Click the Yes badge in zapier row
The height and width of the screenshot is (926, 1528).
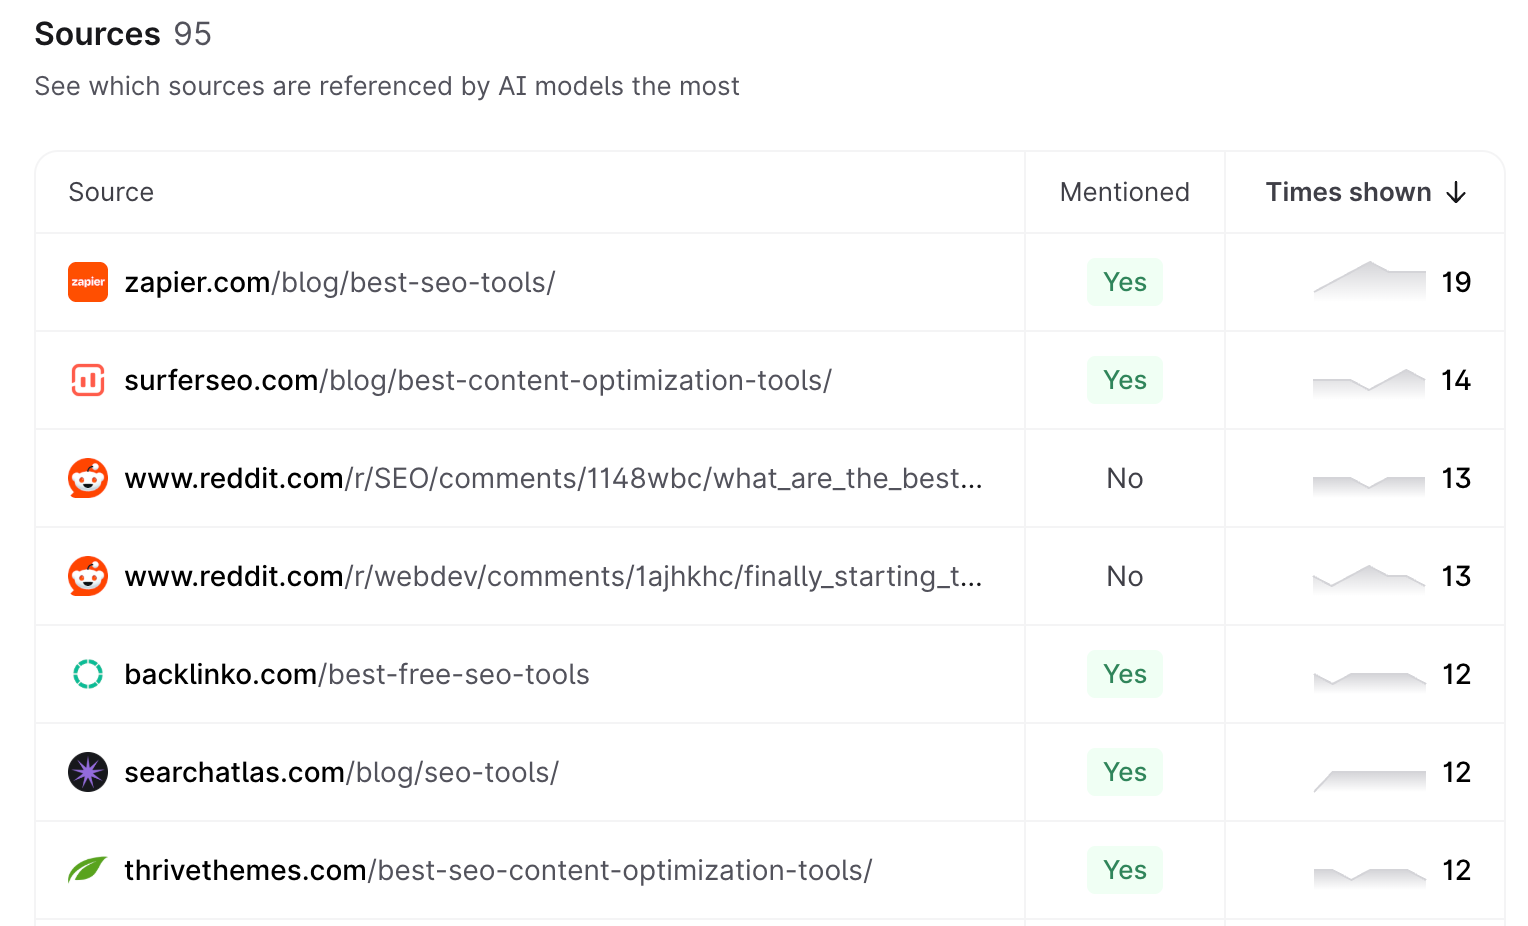click(1124, 282)
